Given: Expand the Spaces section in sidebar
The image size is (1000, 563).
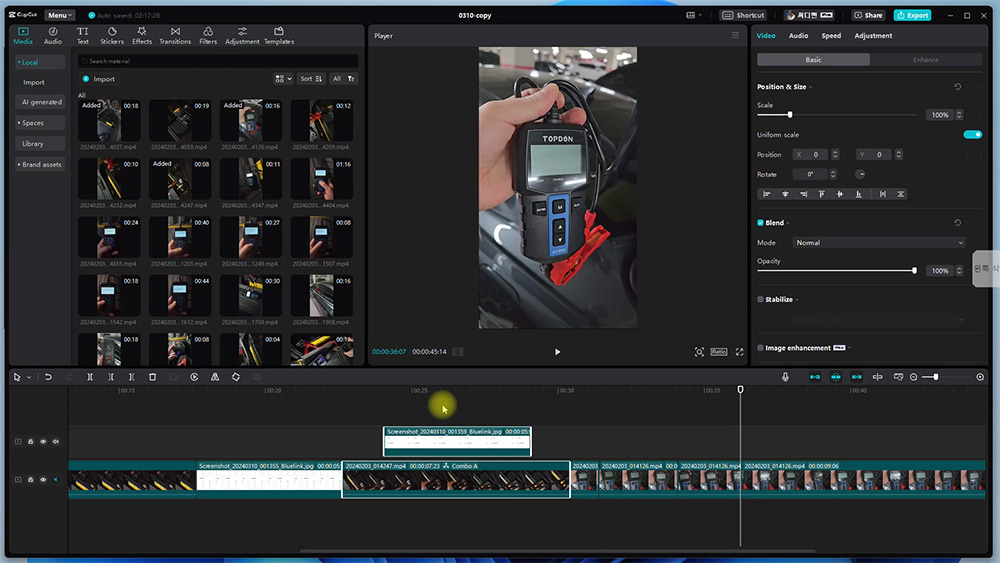Looking at the screenshot, I should pyautogui.click(x=40, y=122).
